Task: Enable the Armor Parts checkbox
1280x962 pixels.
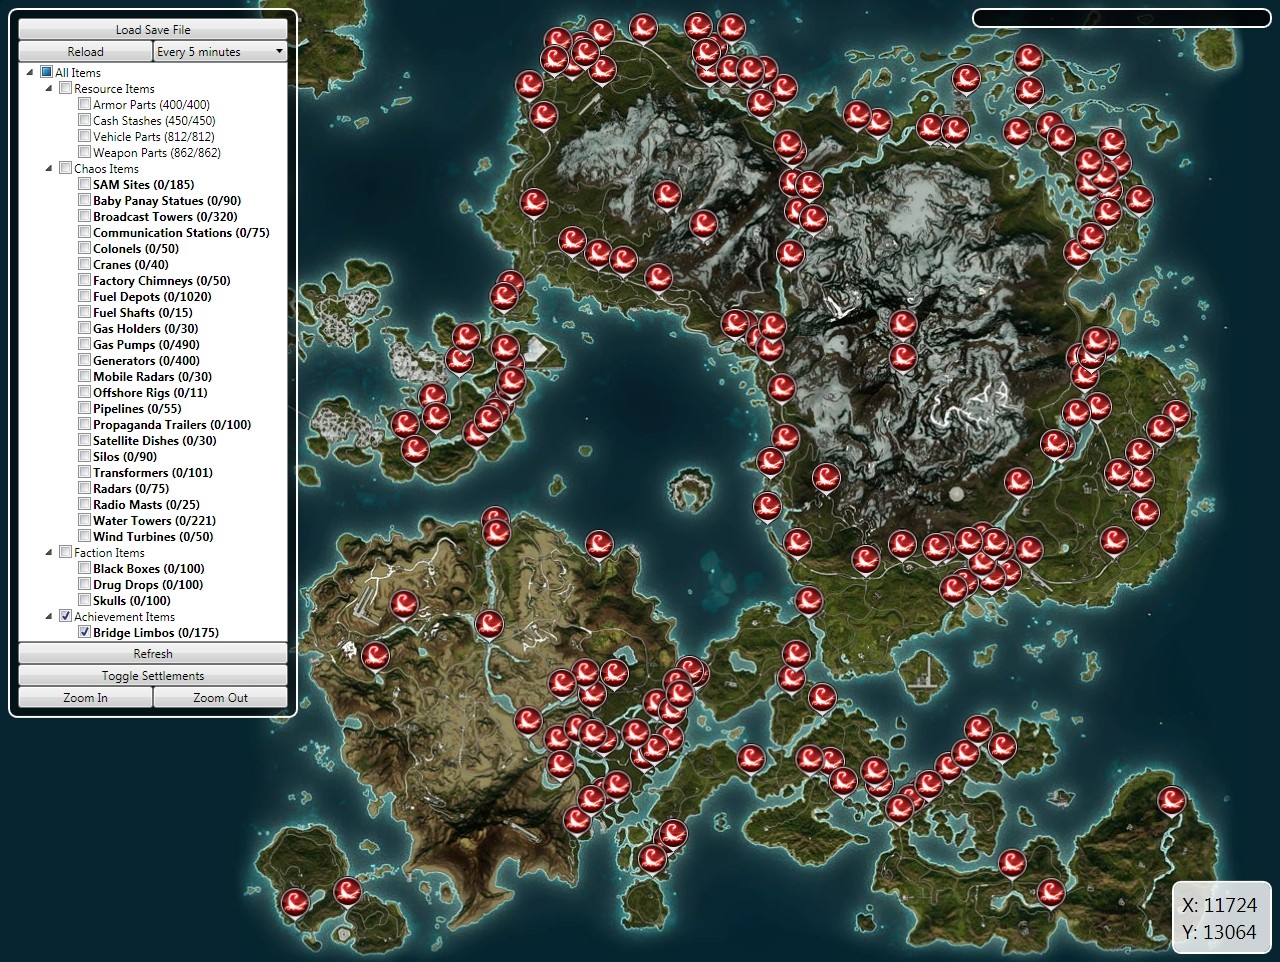Action: click(x=84, y=104)
